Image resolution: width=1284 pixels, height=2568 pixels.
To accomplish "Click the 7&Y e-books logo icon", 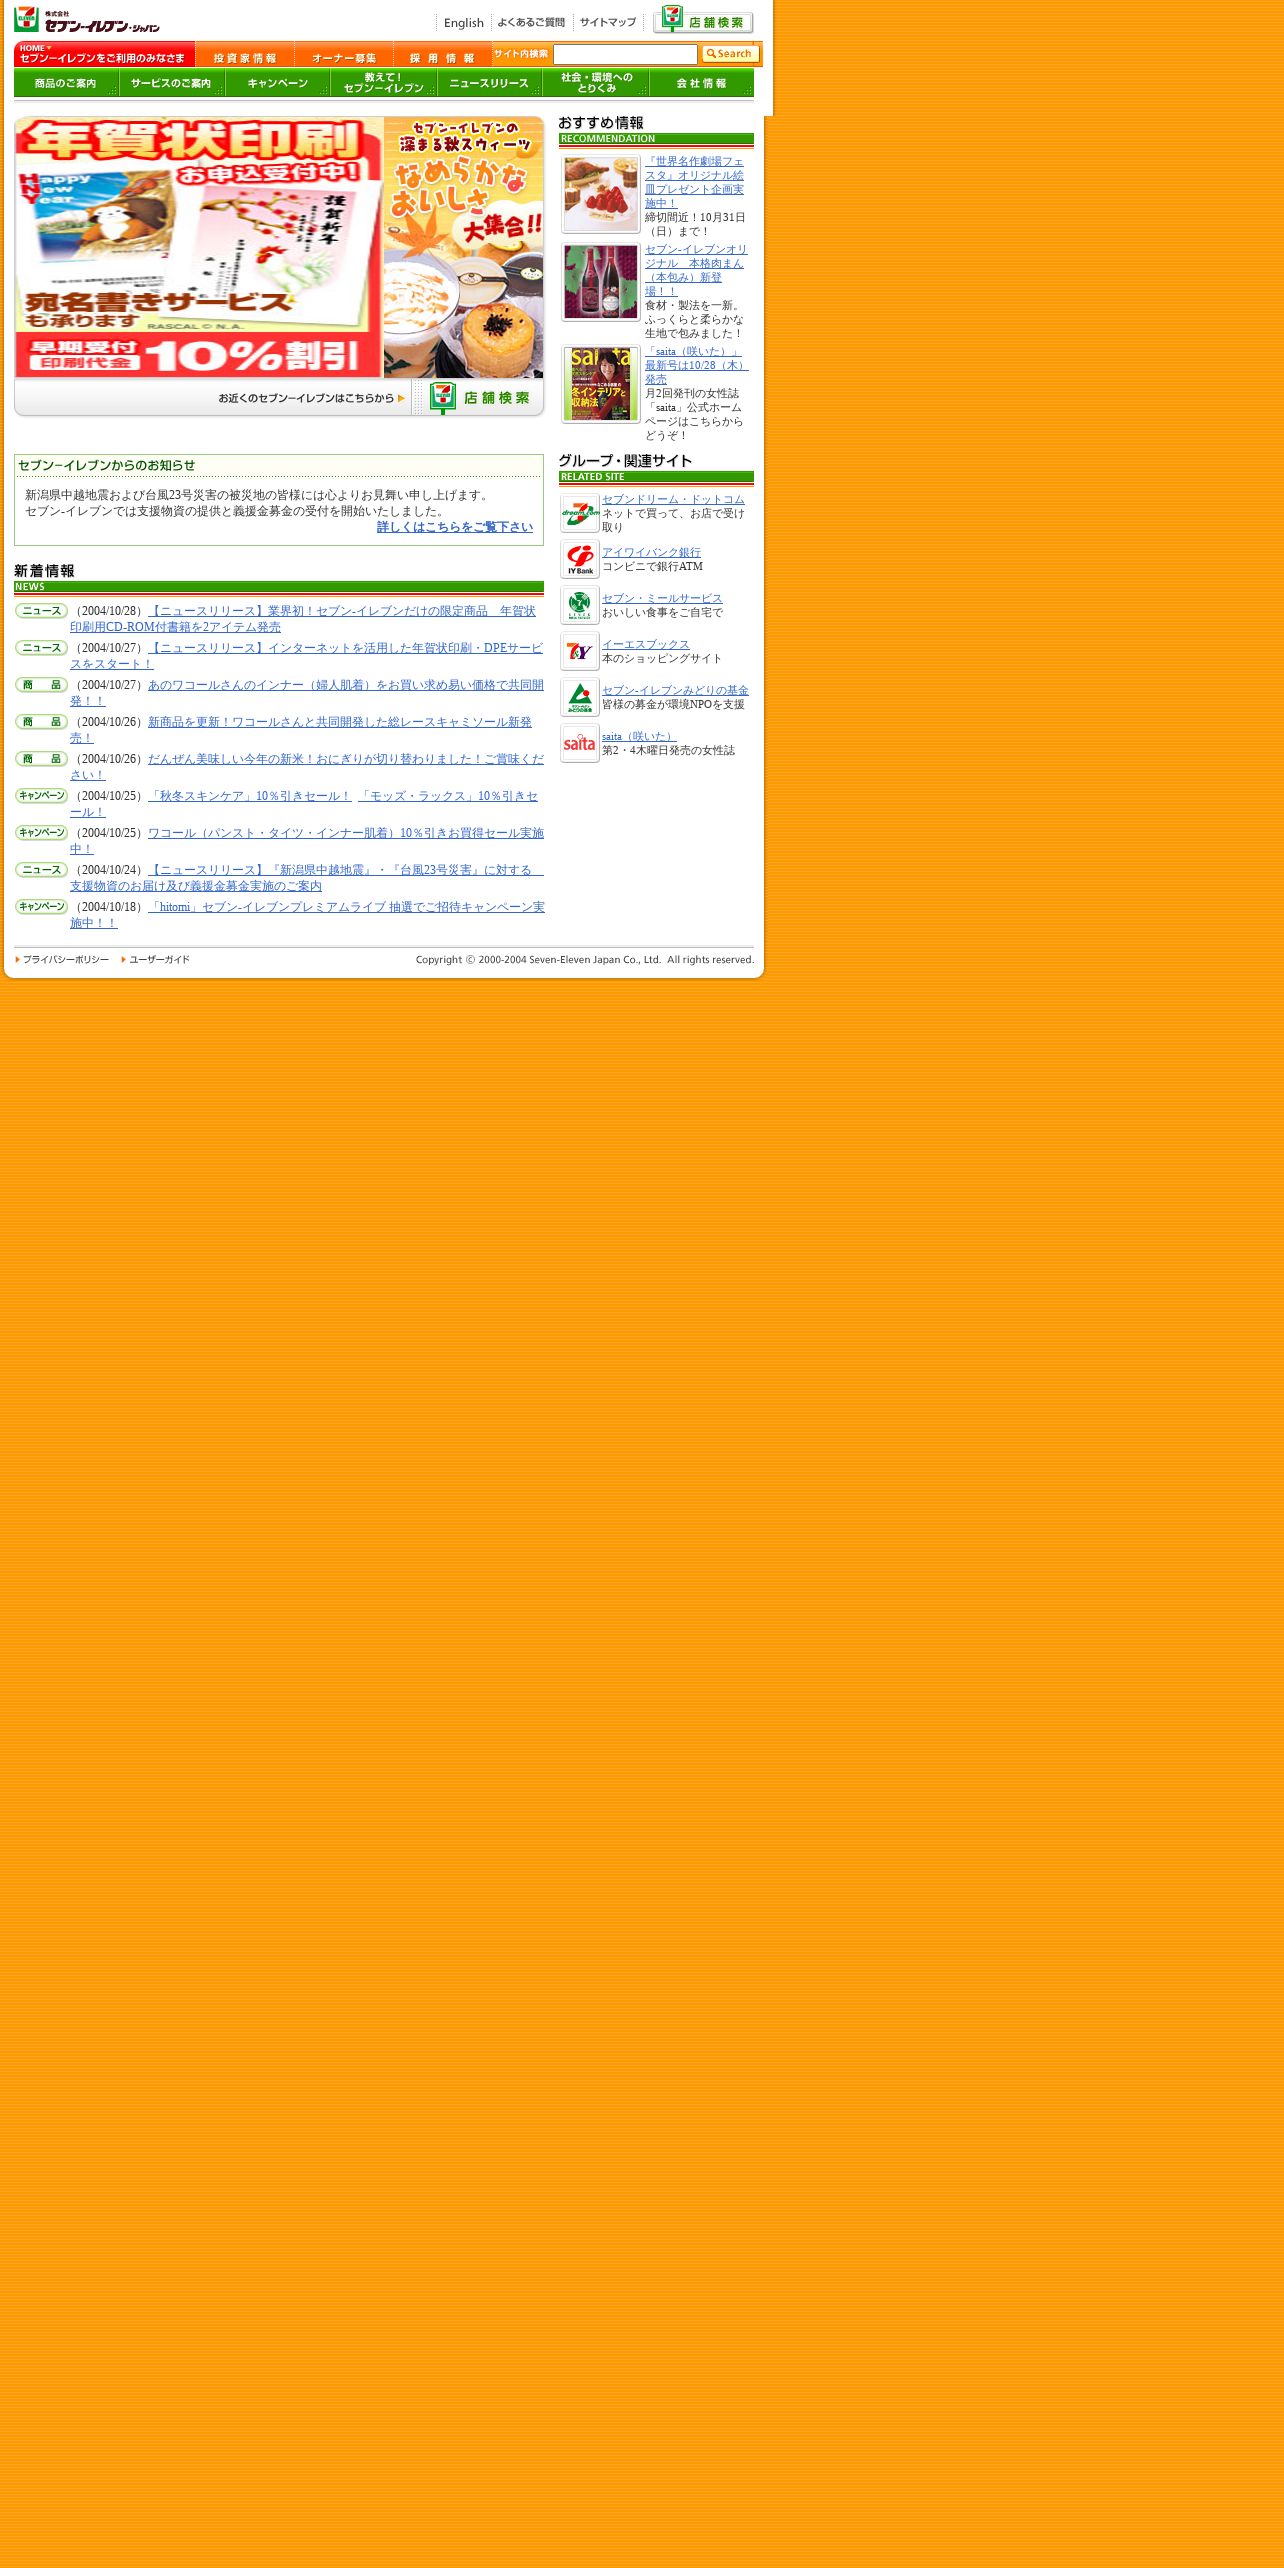I will click(x=580, y=651).
